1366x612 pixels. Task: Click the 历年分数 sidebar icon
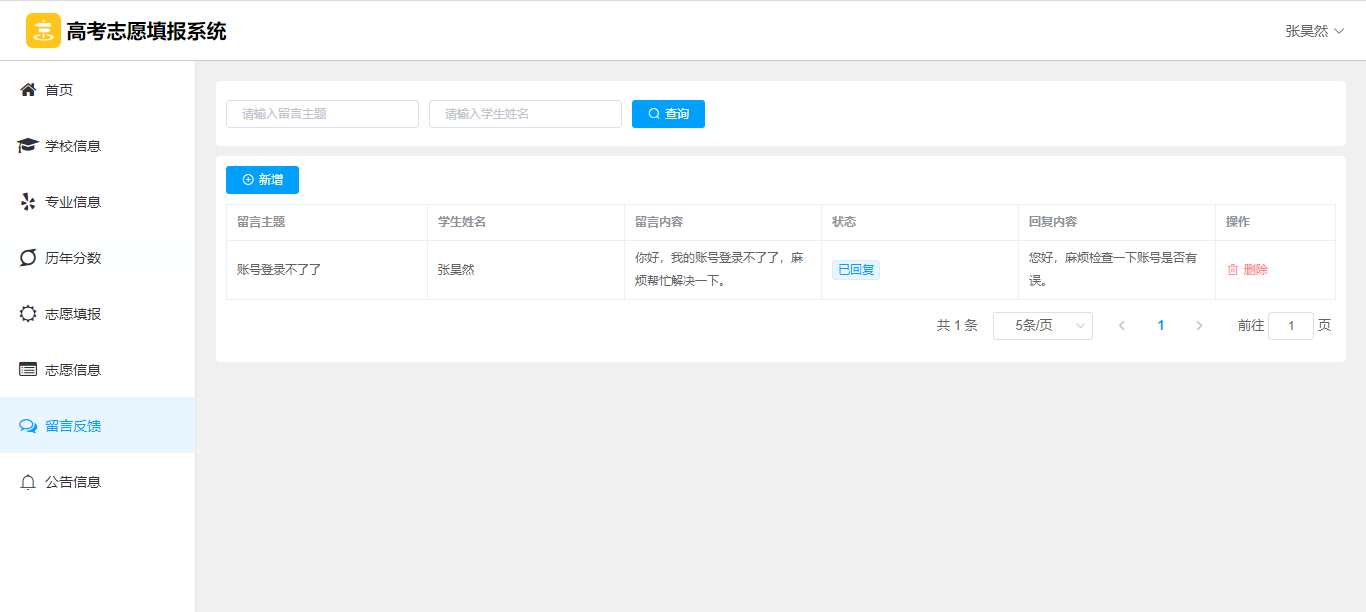point(28,258)
